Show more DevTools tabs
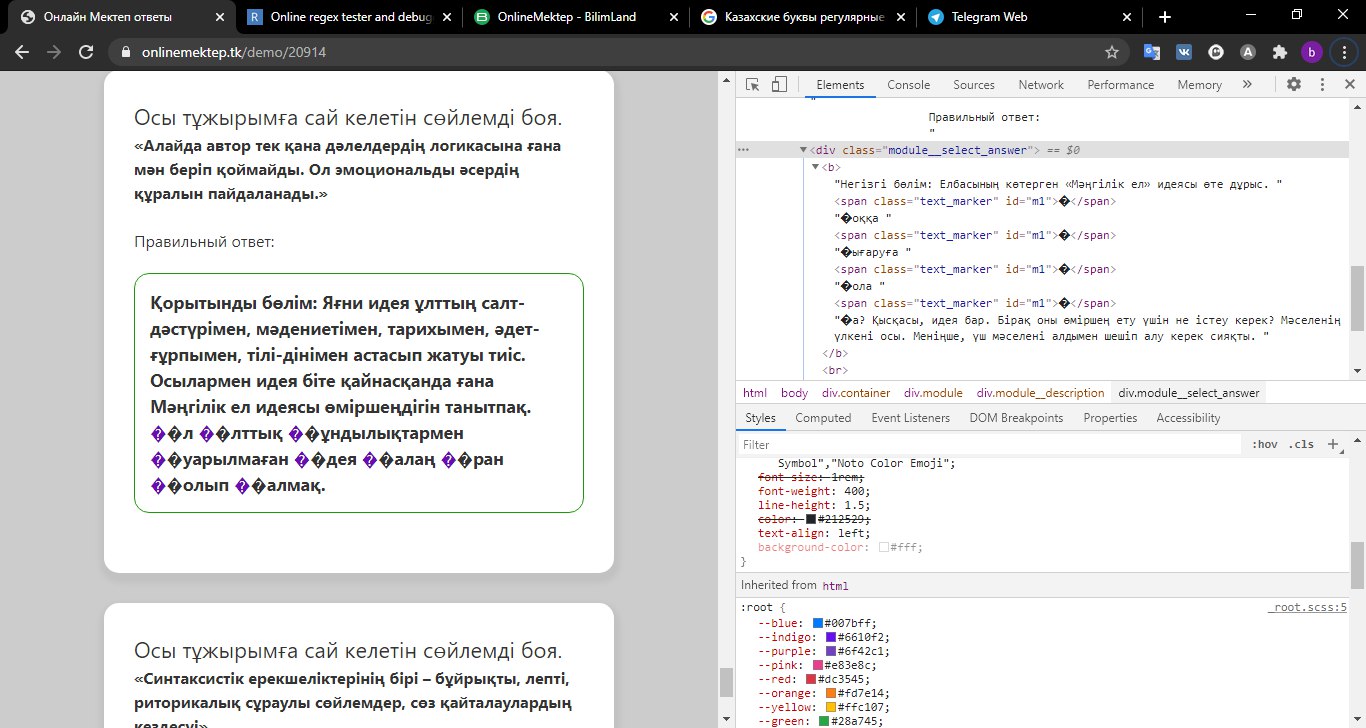Image resolution: width=1366 pixels, height=728 pixels. (1247, 85)
